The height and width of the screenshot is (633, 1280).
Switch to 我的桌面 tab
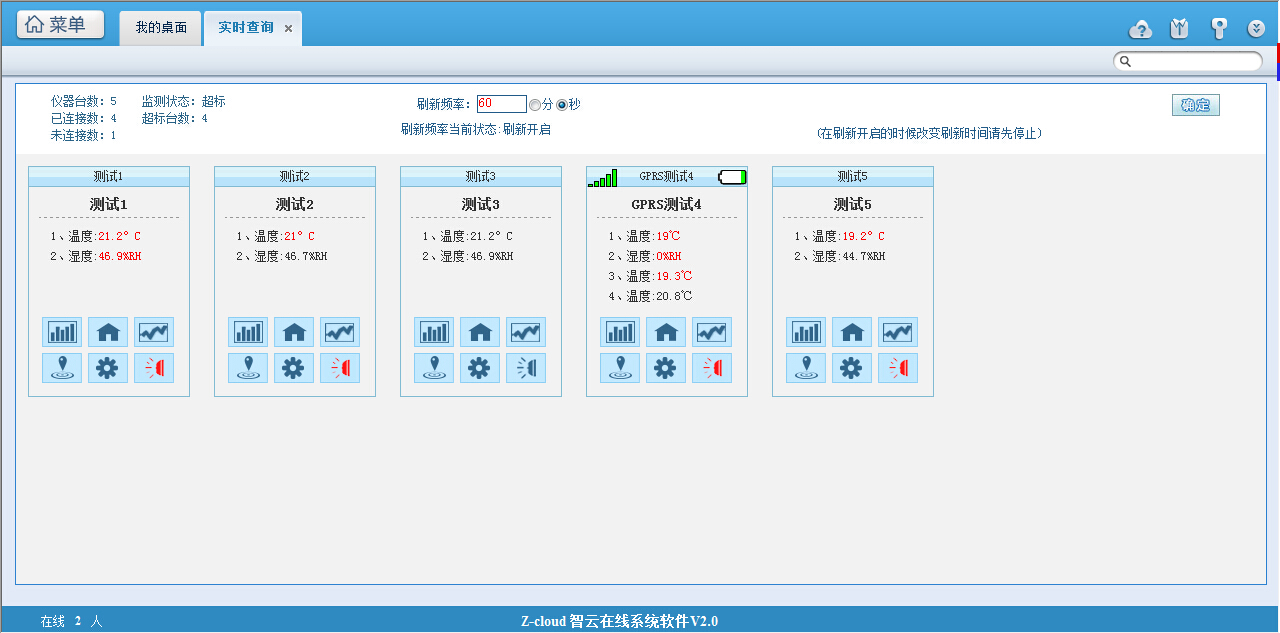click(161, 28)
